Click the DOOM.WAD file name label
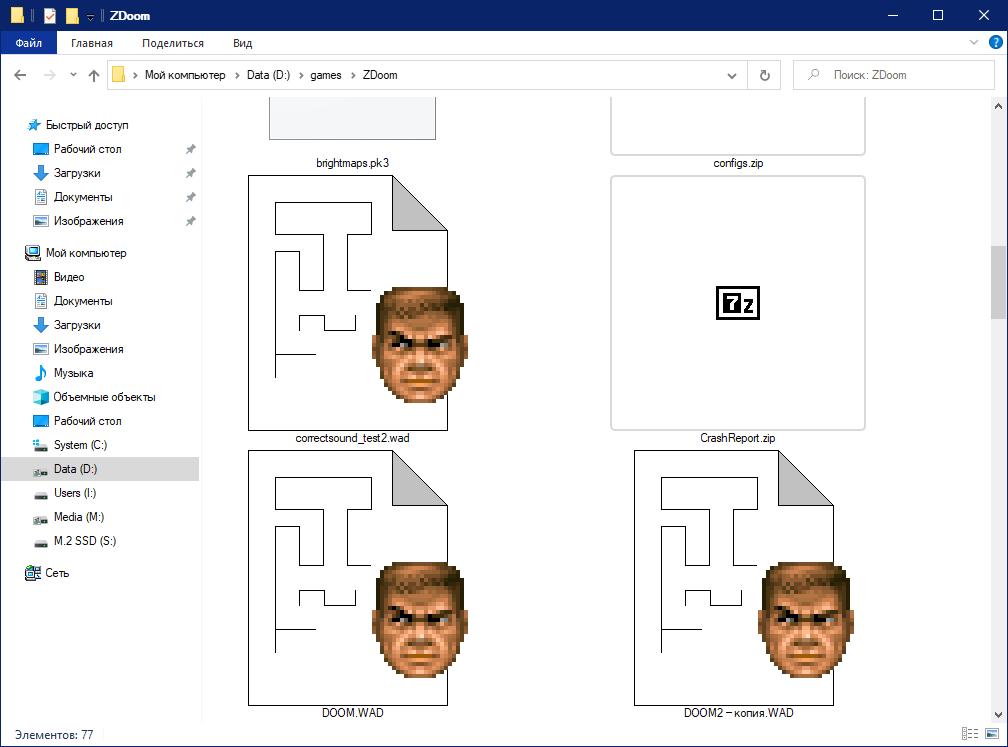 click(352, 713)
